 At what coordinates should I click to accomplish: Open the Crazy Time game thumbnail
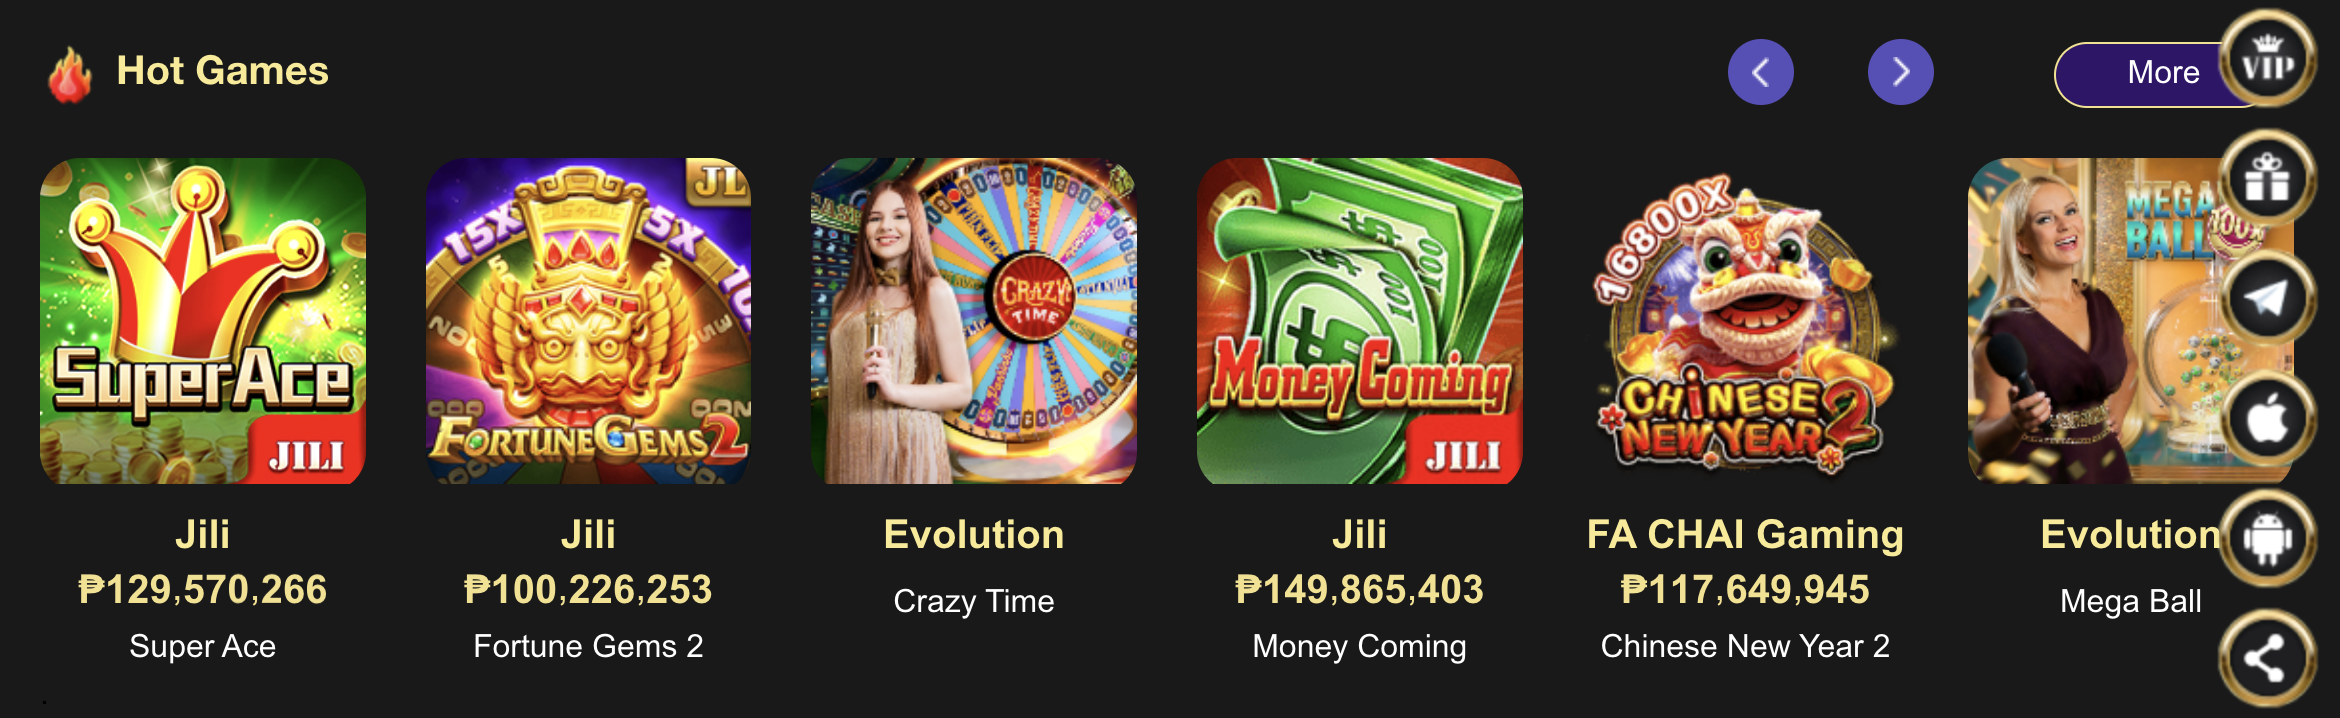974,321
